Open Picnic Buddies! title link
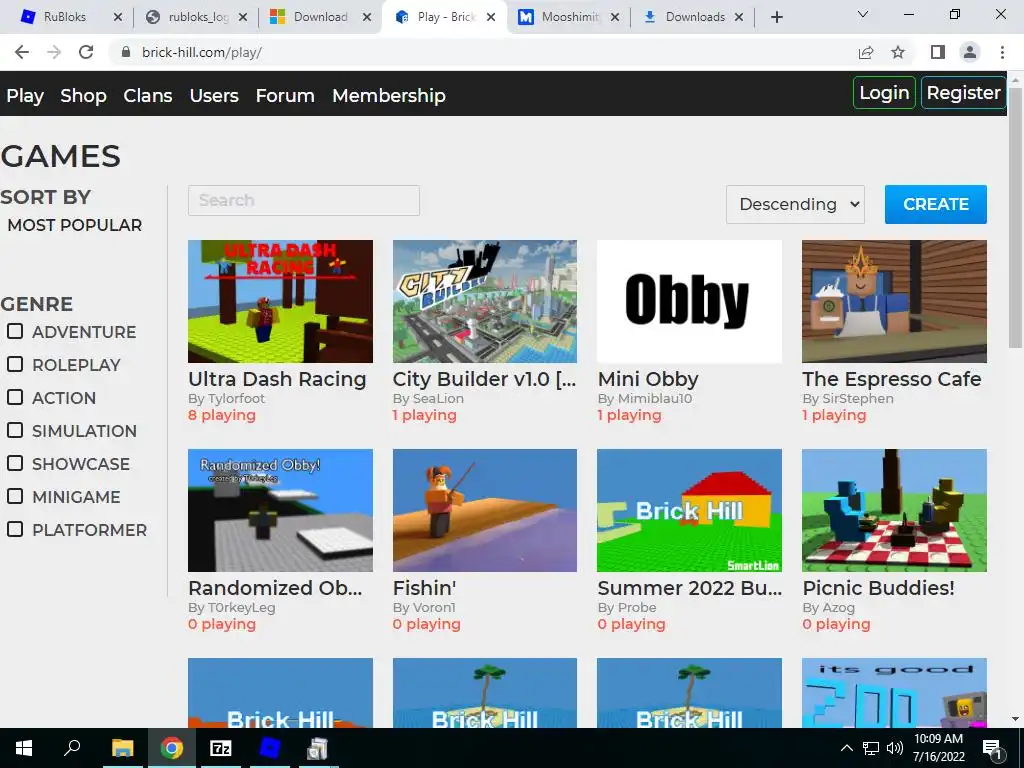Image resolution: width=1024 pixels, height=768 pixels. 878,588
